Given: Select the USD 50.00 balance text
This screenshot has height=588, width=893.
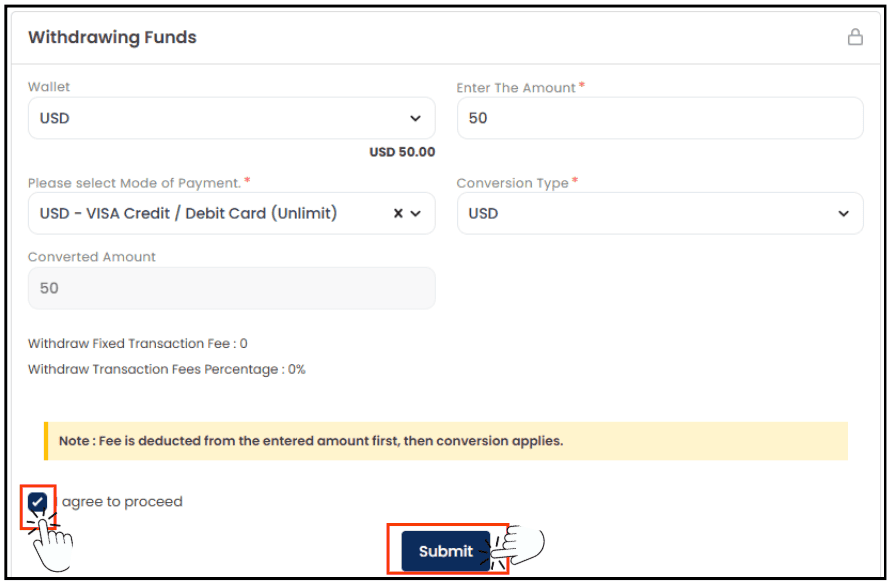Looking at the screenshot, I should (x=402, y=152).
